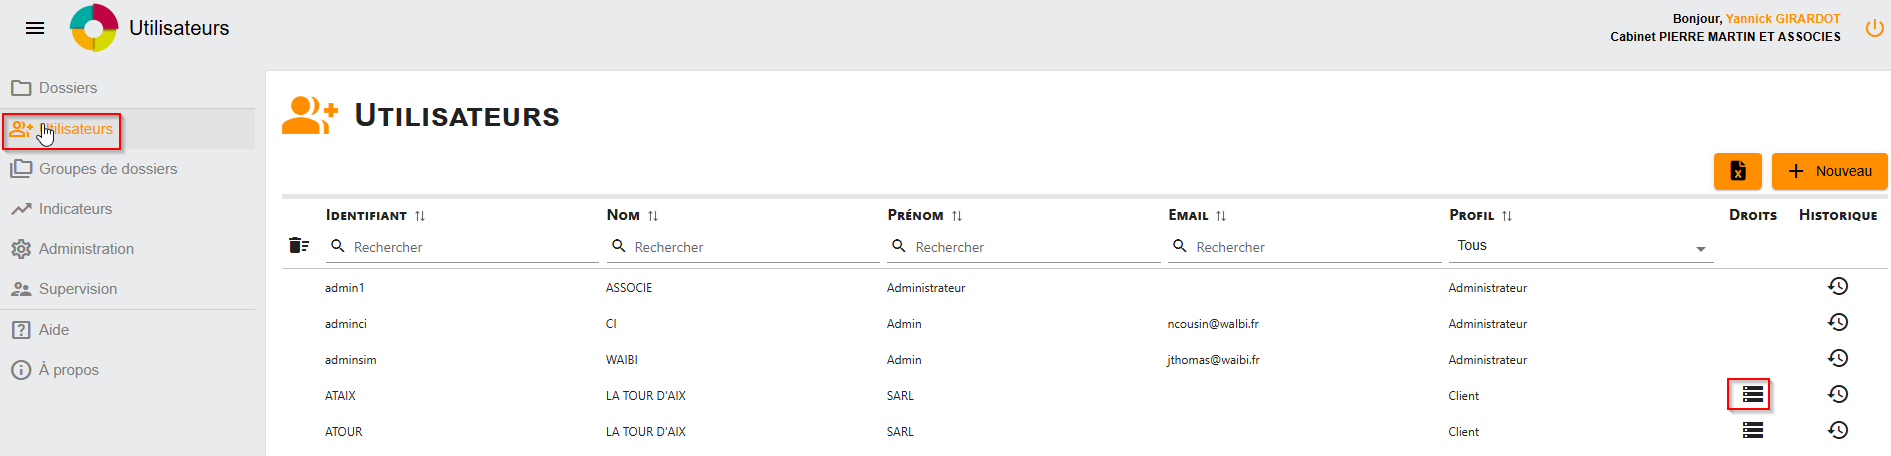Expand the Profil filter dropdown showing Tous
The height and width of the screenshot is (456, 1891).
1581,246
